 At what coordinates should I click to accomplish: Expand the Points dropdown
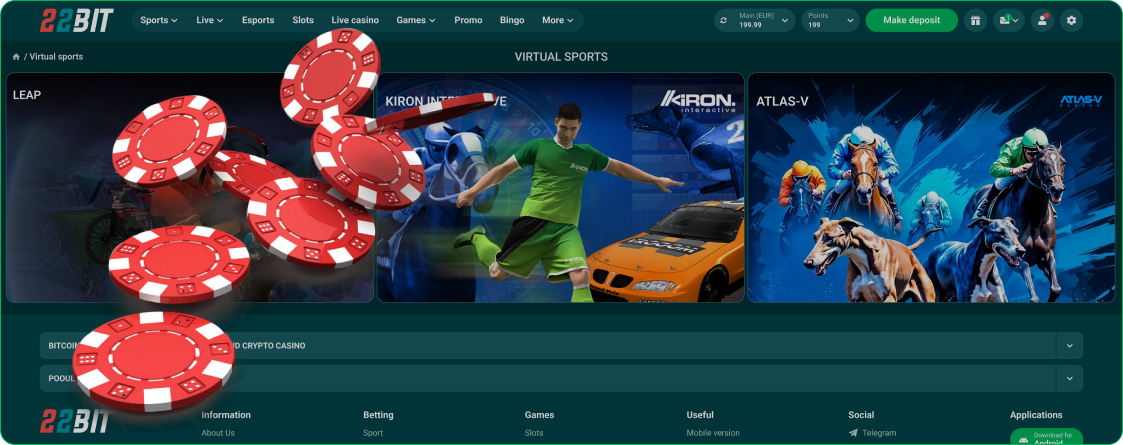[850, 20]
